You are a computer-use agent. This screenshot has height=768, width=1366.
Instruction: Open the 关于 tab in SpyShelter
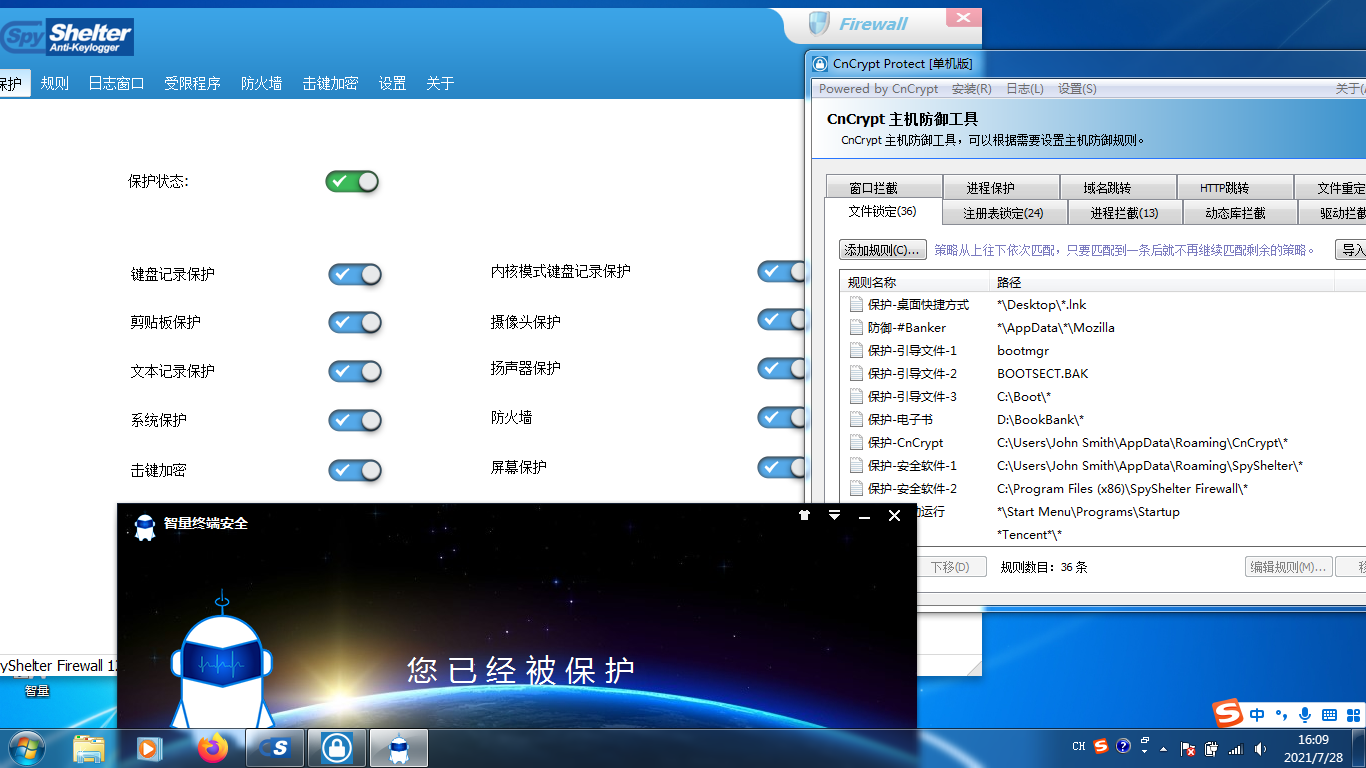440,84
